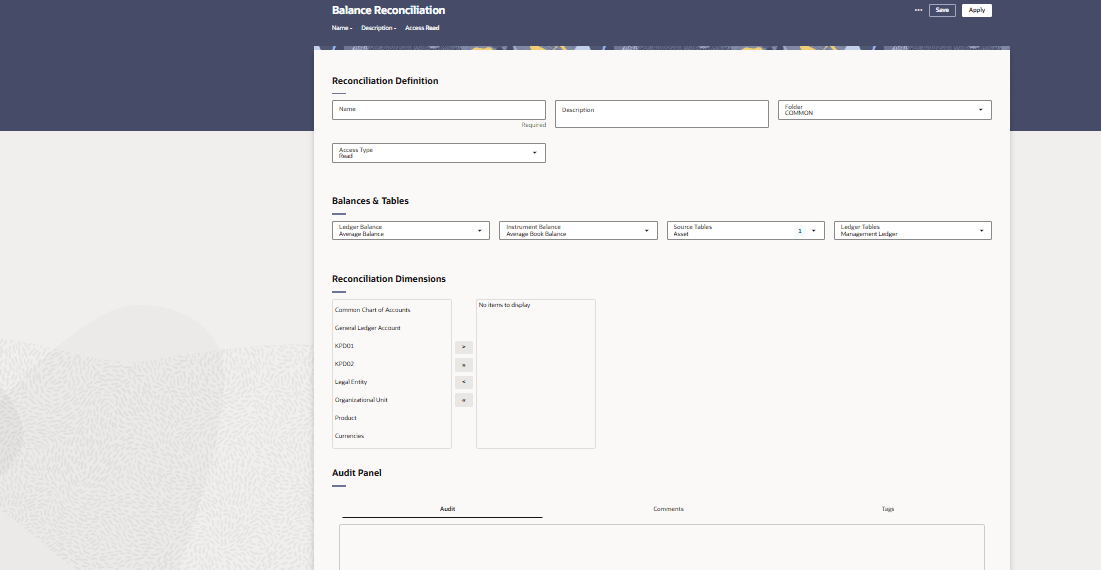This screenshot has height=570, width=1101.
Task: Open the three-dots more actions menu
Action: tap(918, 10)
